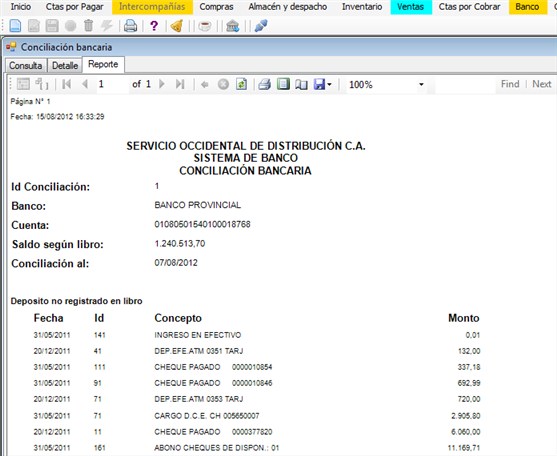Click the blue plug connection icon
The image size is (557, 456).
(261, 26)
